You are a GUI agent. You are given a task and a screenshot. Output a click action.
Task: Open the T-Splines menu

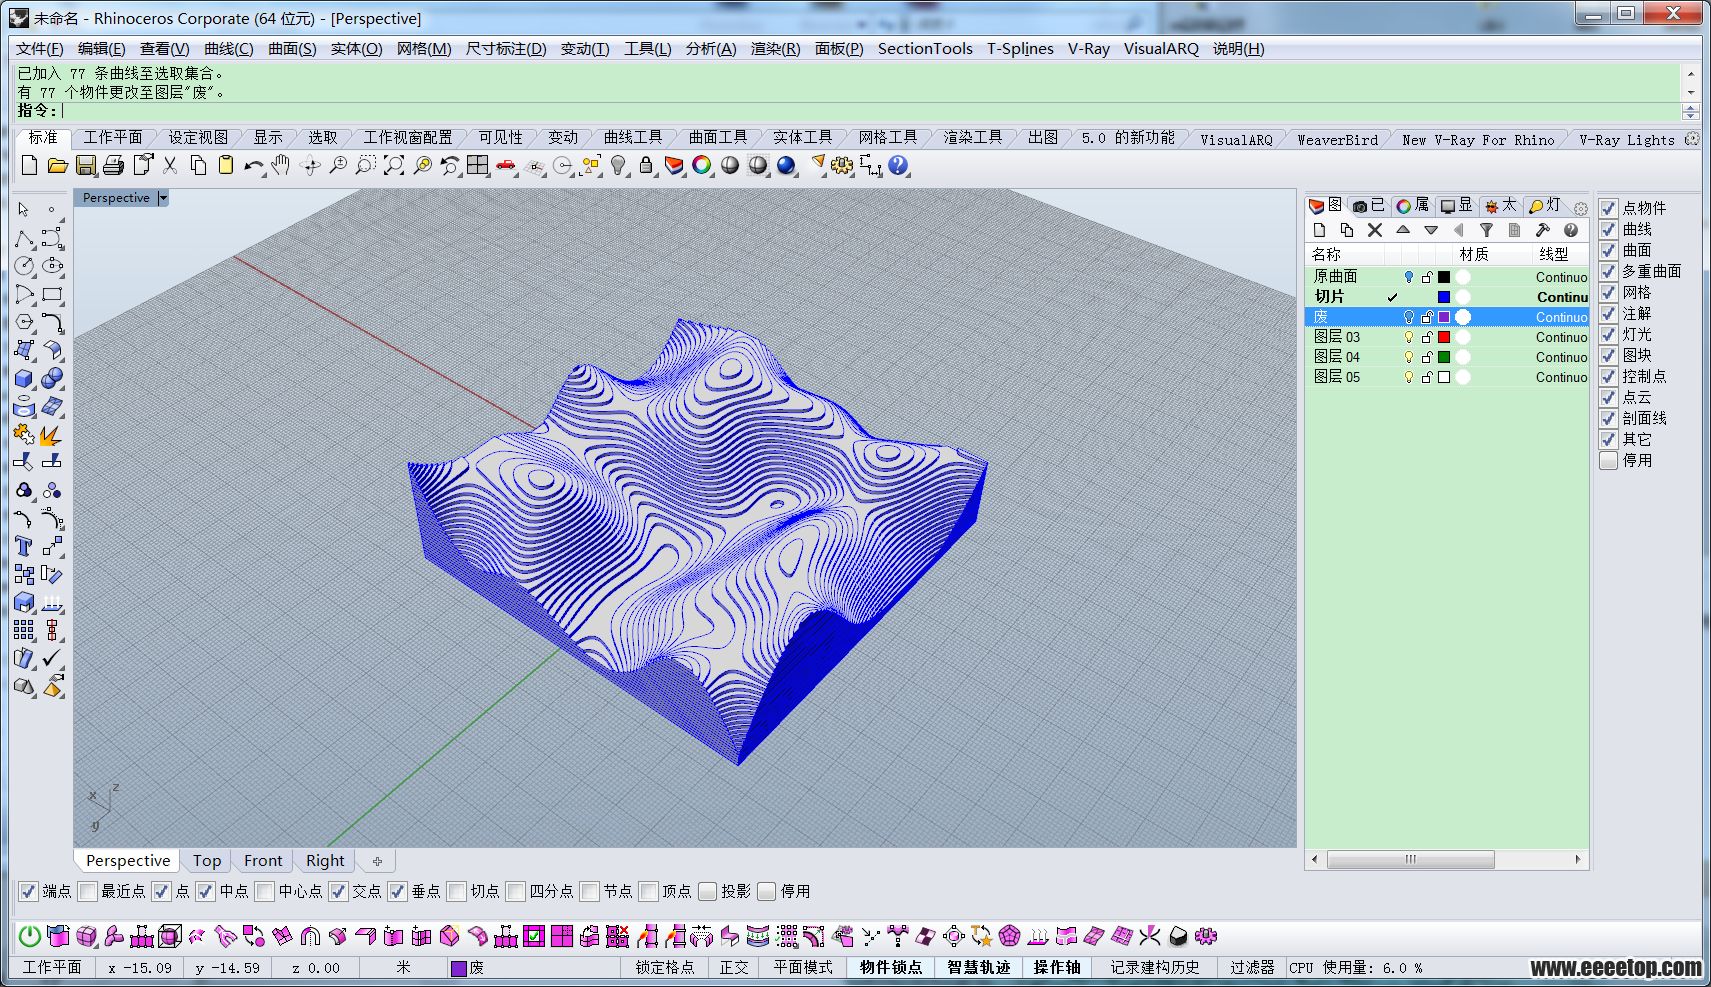tap(1020, 49)
